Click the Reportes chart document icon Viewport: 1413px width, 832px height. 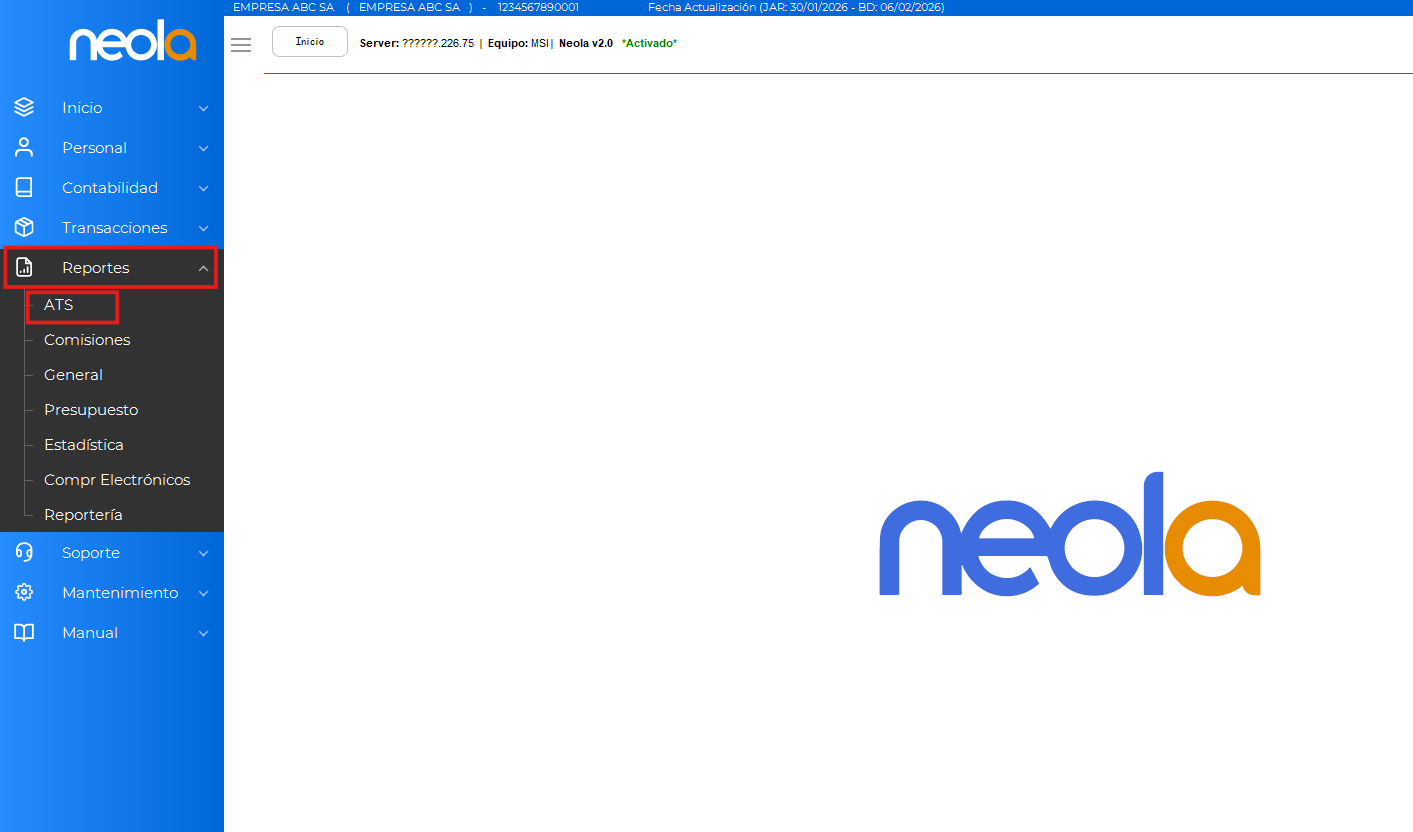pyautogui.click(x=24, y=267)
